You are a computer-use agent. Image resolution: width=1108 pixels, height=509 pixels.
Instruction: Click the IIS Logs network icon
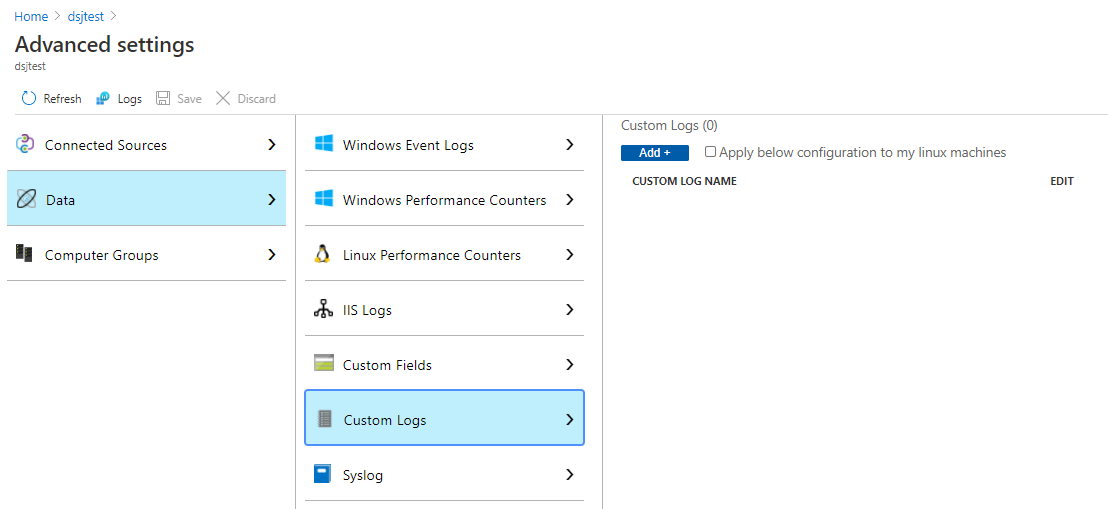(x=323, y=310)
